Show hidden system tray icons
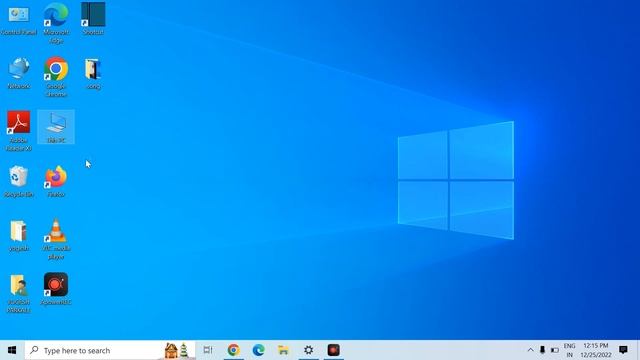The height and width of the screenshot is (360, 640). coord(530,350)
